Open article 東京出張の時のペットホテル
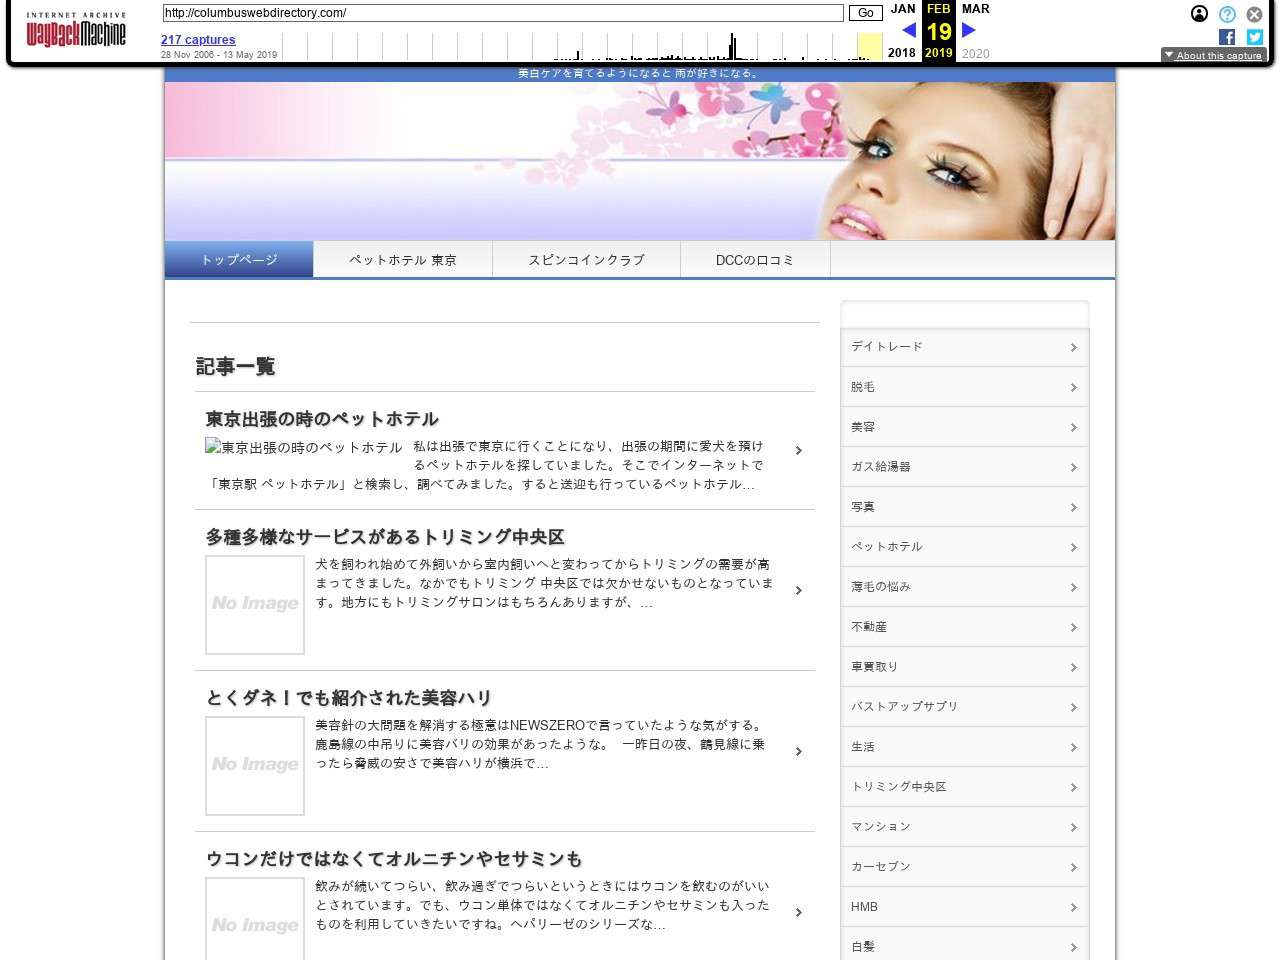Screen dimensions: 1280x960 point(322,419)
